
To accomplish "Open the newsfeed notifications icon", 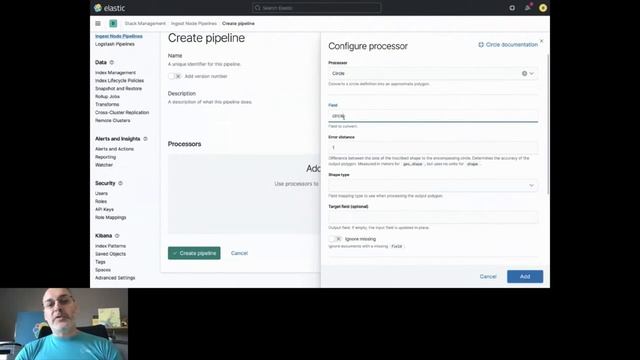I will coord(527,8).
